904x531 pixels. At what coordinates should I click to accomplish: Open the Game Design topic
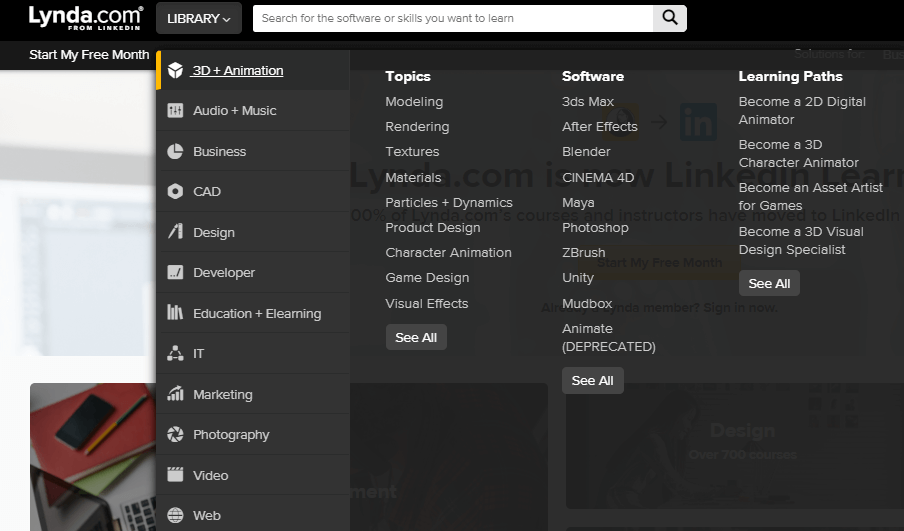pos(427,278)
